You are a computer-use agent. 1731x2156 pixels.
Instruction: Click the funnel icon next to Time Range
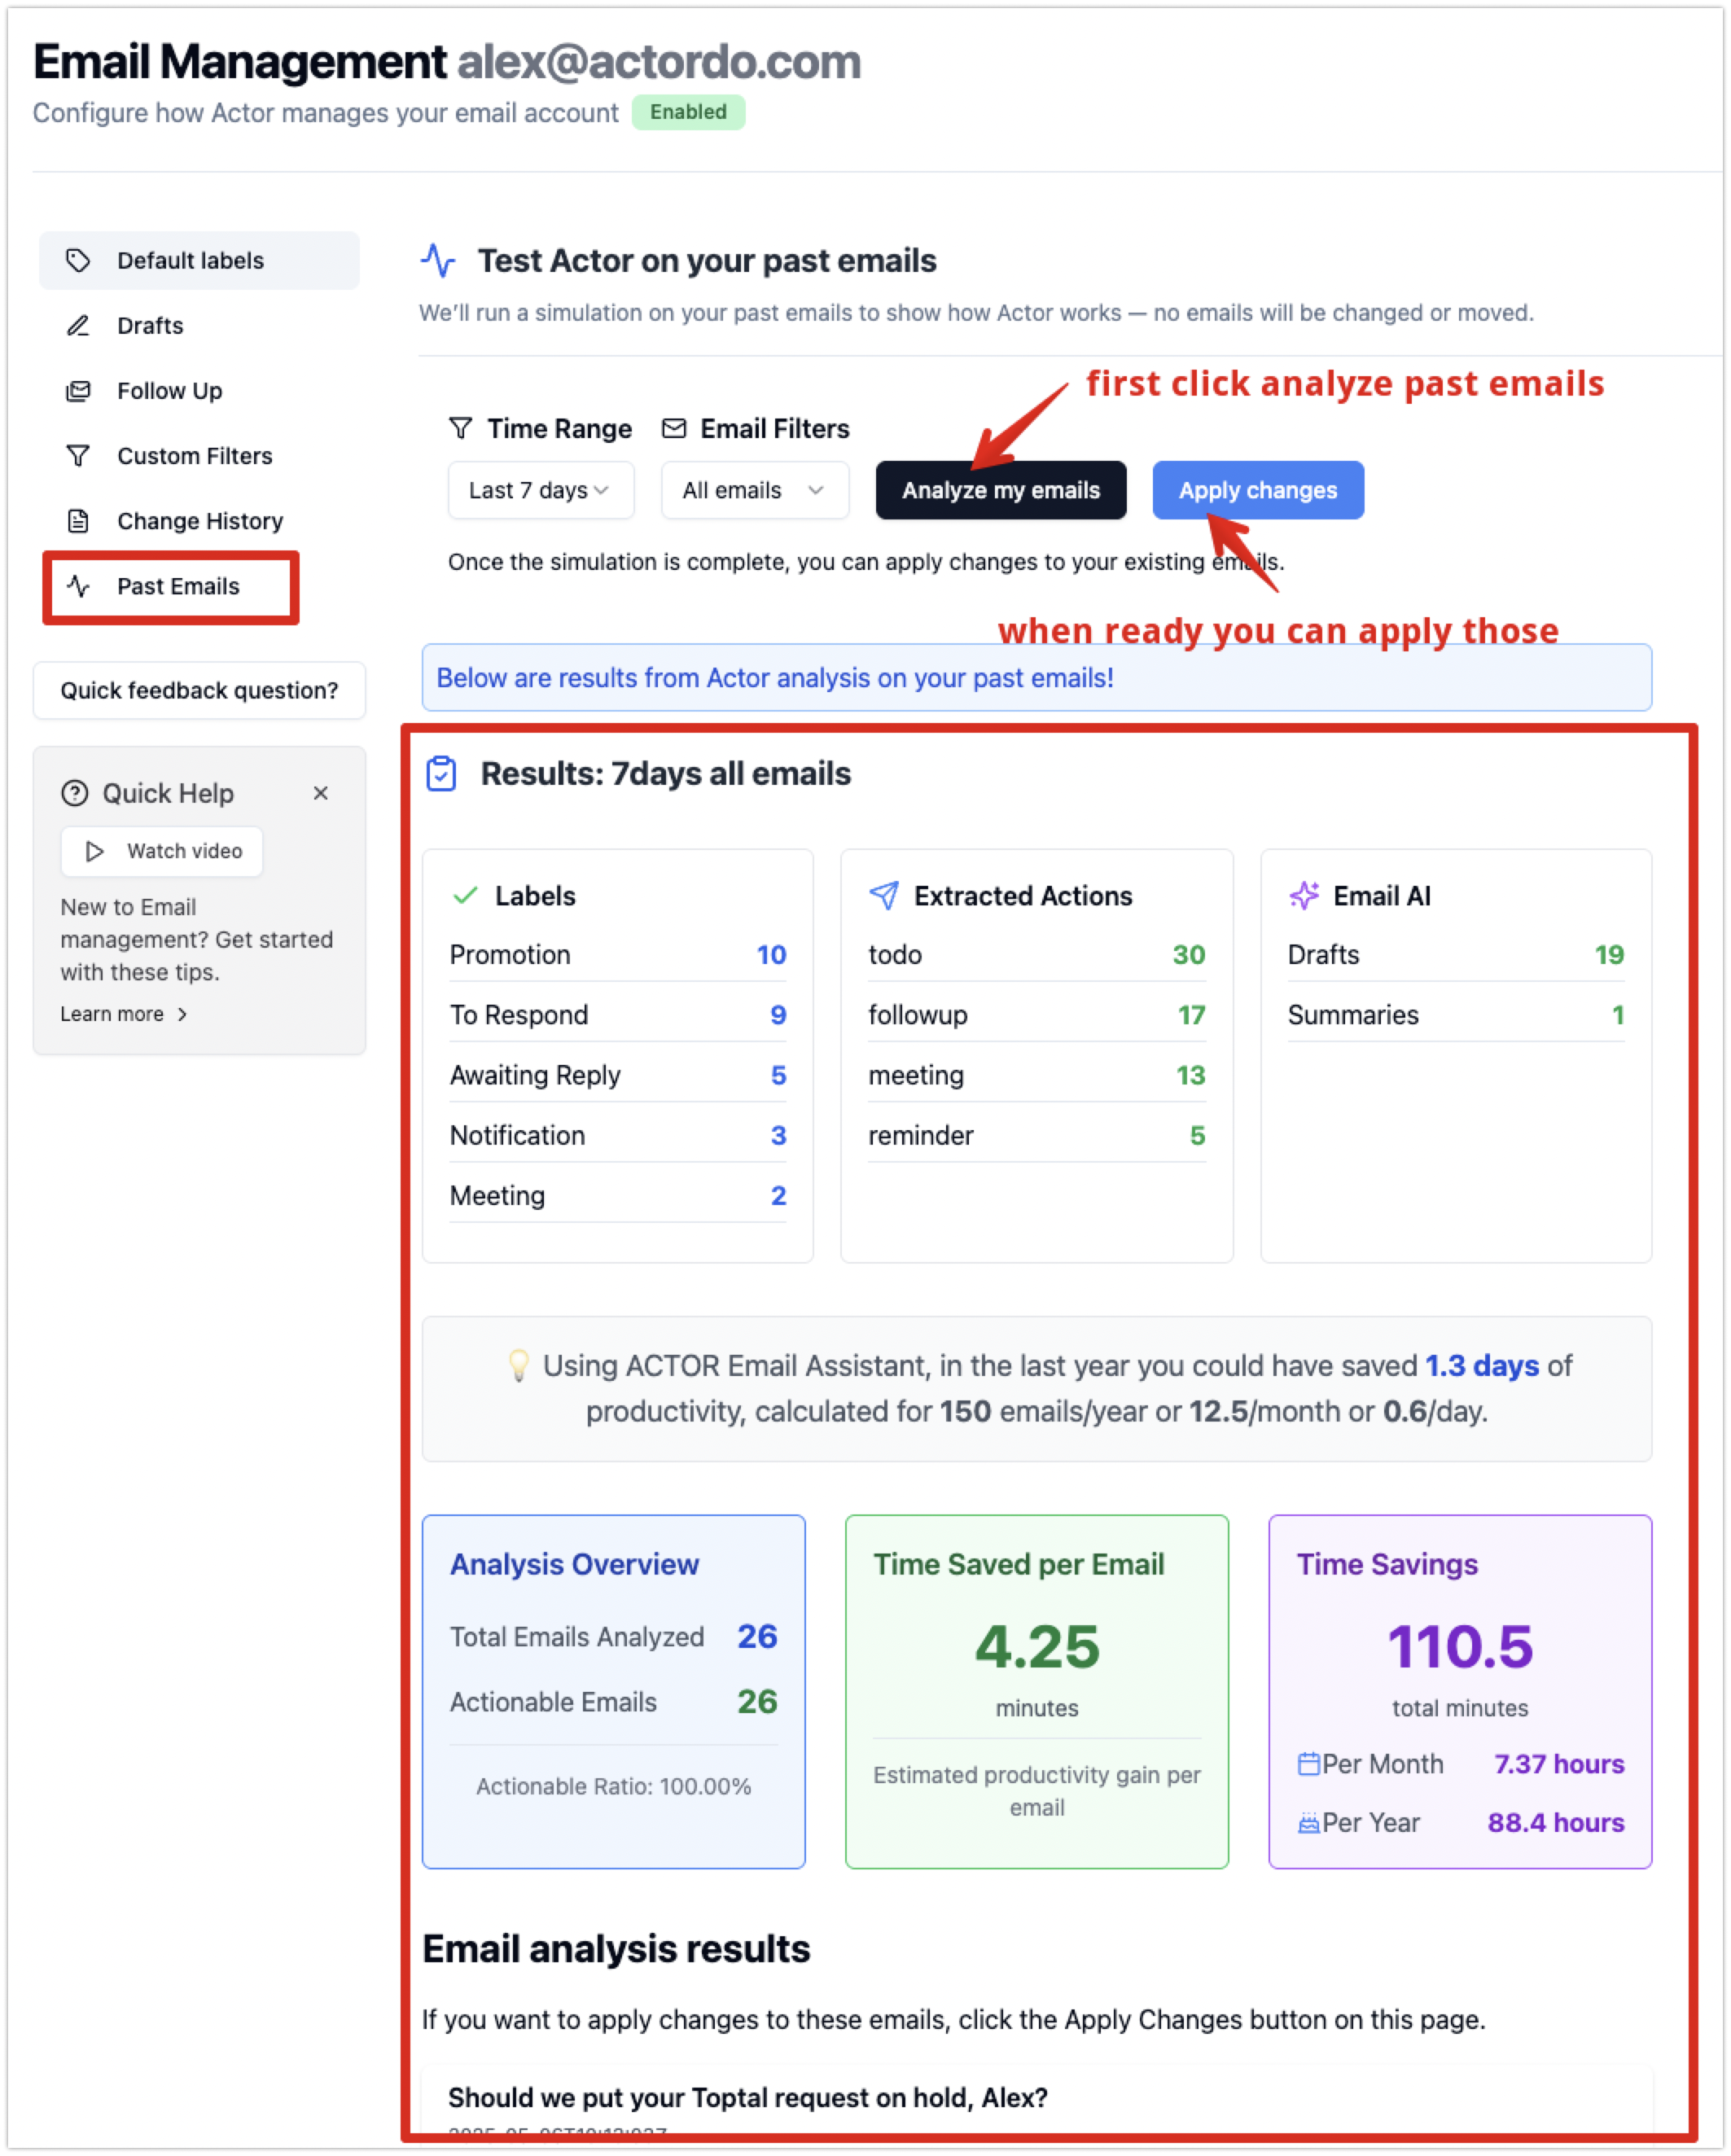(460, 429)
